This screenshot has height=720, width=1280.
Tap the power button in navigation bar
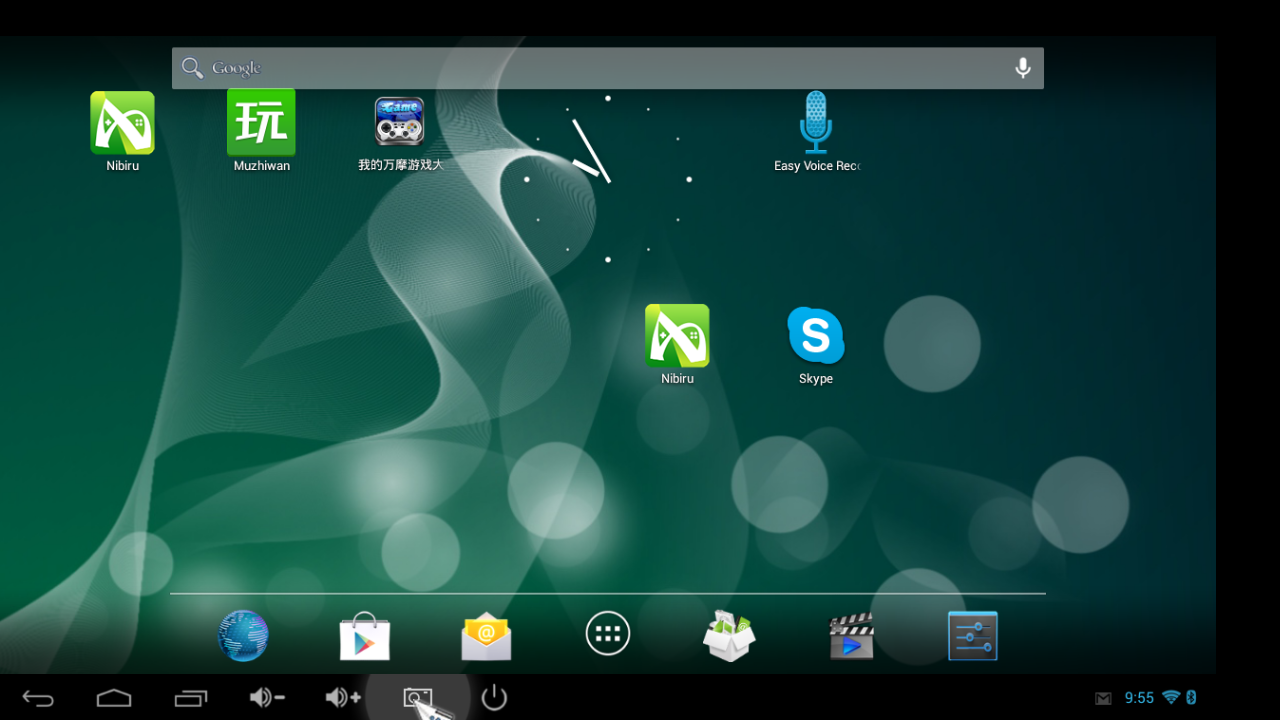(494, 697)
